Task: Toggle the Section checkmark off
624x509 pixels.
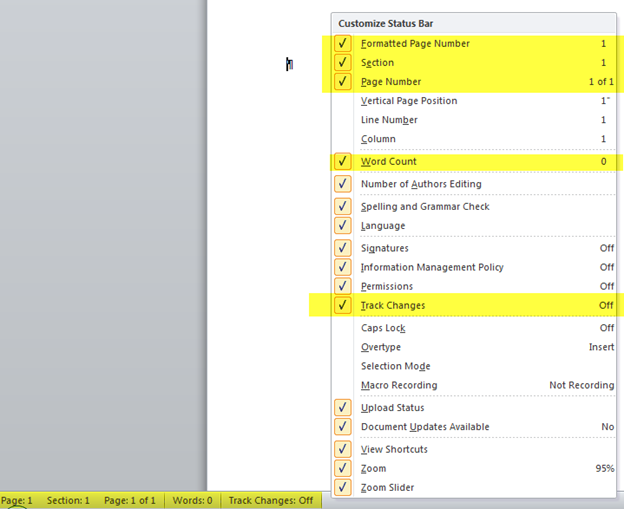Action: coord(343,63)
